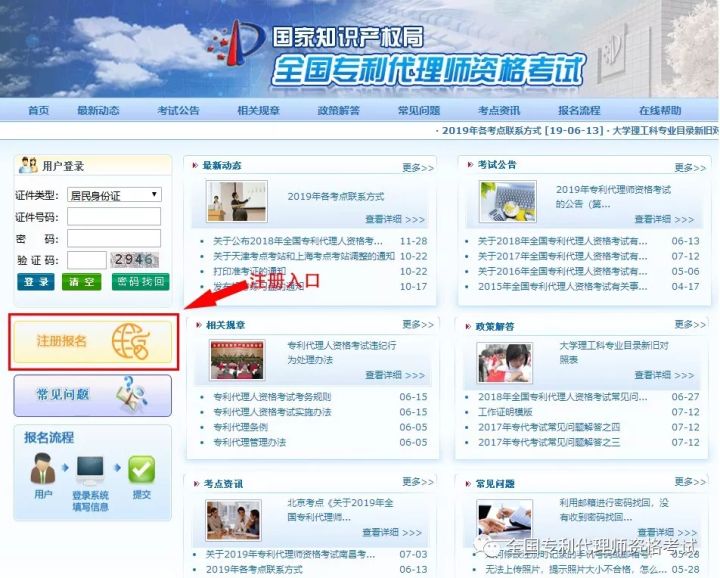The image size is (720, 578).
Task: Click 查看详细 >>> in 考试公告 panel
Action: pyautogui.click(x=664, y=219)
